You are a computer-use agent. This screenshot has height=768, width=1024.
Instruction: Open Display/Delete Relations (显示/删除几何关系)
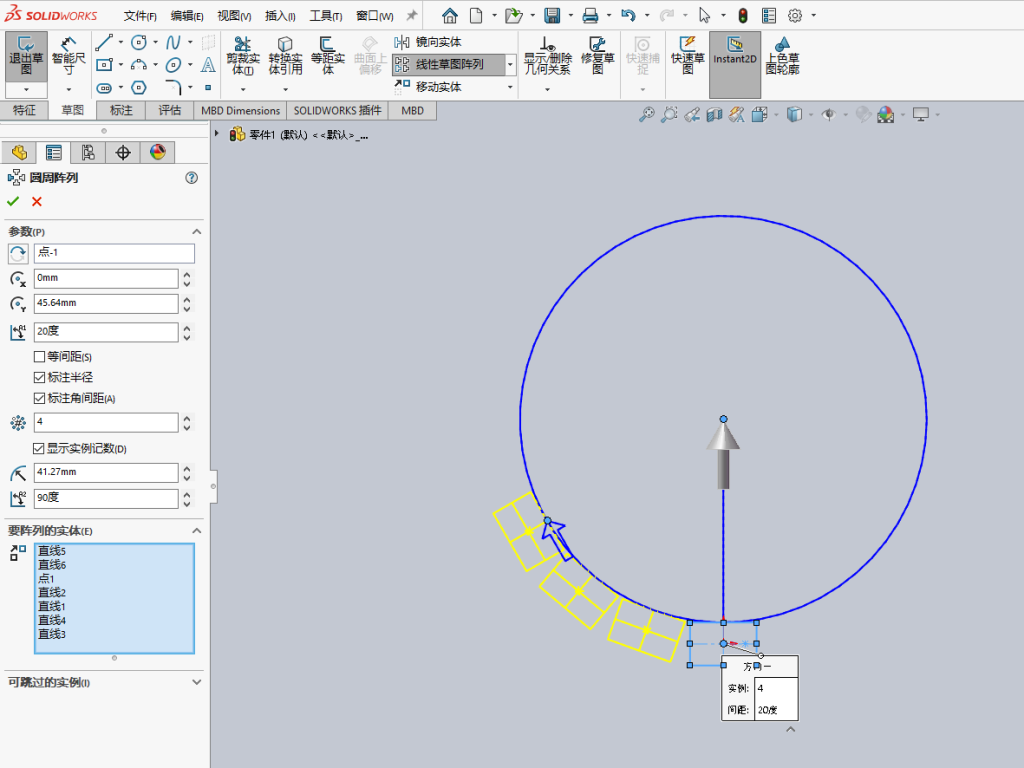pyautogui.click(x=548, y=56)
